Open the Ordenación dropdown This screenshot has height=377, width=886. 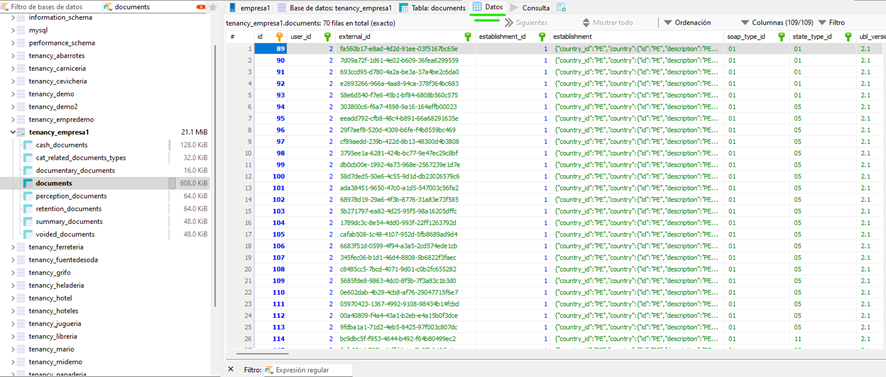(688, 23)
